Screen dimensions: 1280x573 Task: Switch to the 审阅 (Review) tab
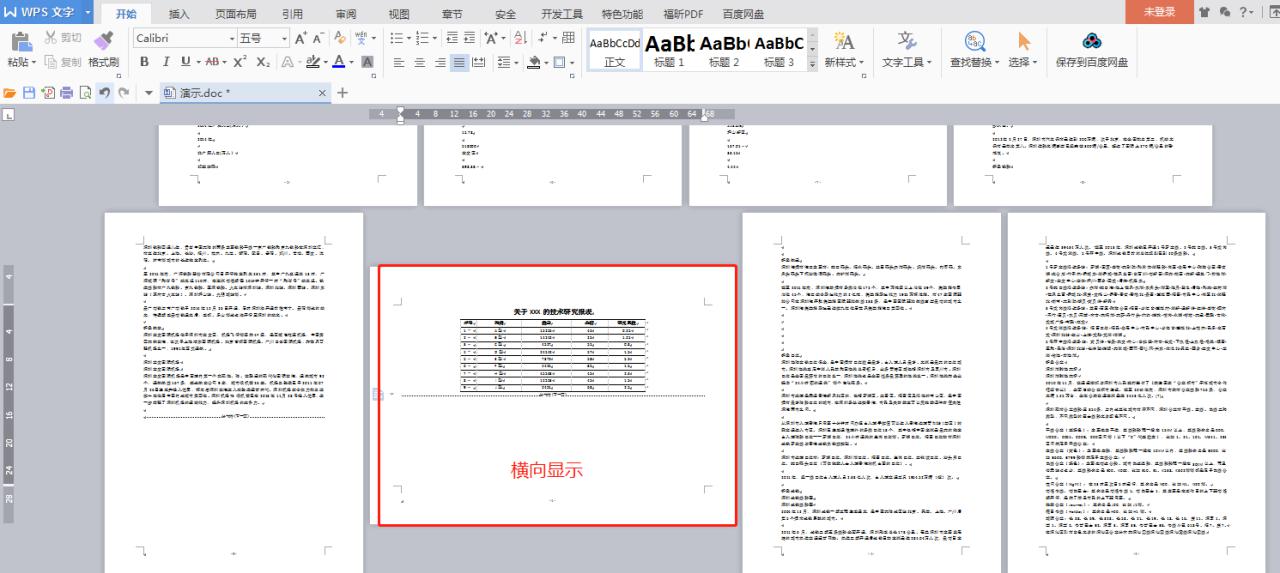coord(346,14)
